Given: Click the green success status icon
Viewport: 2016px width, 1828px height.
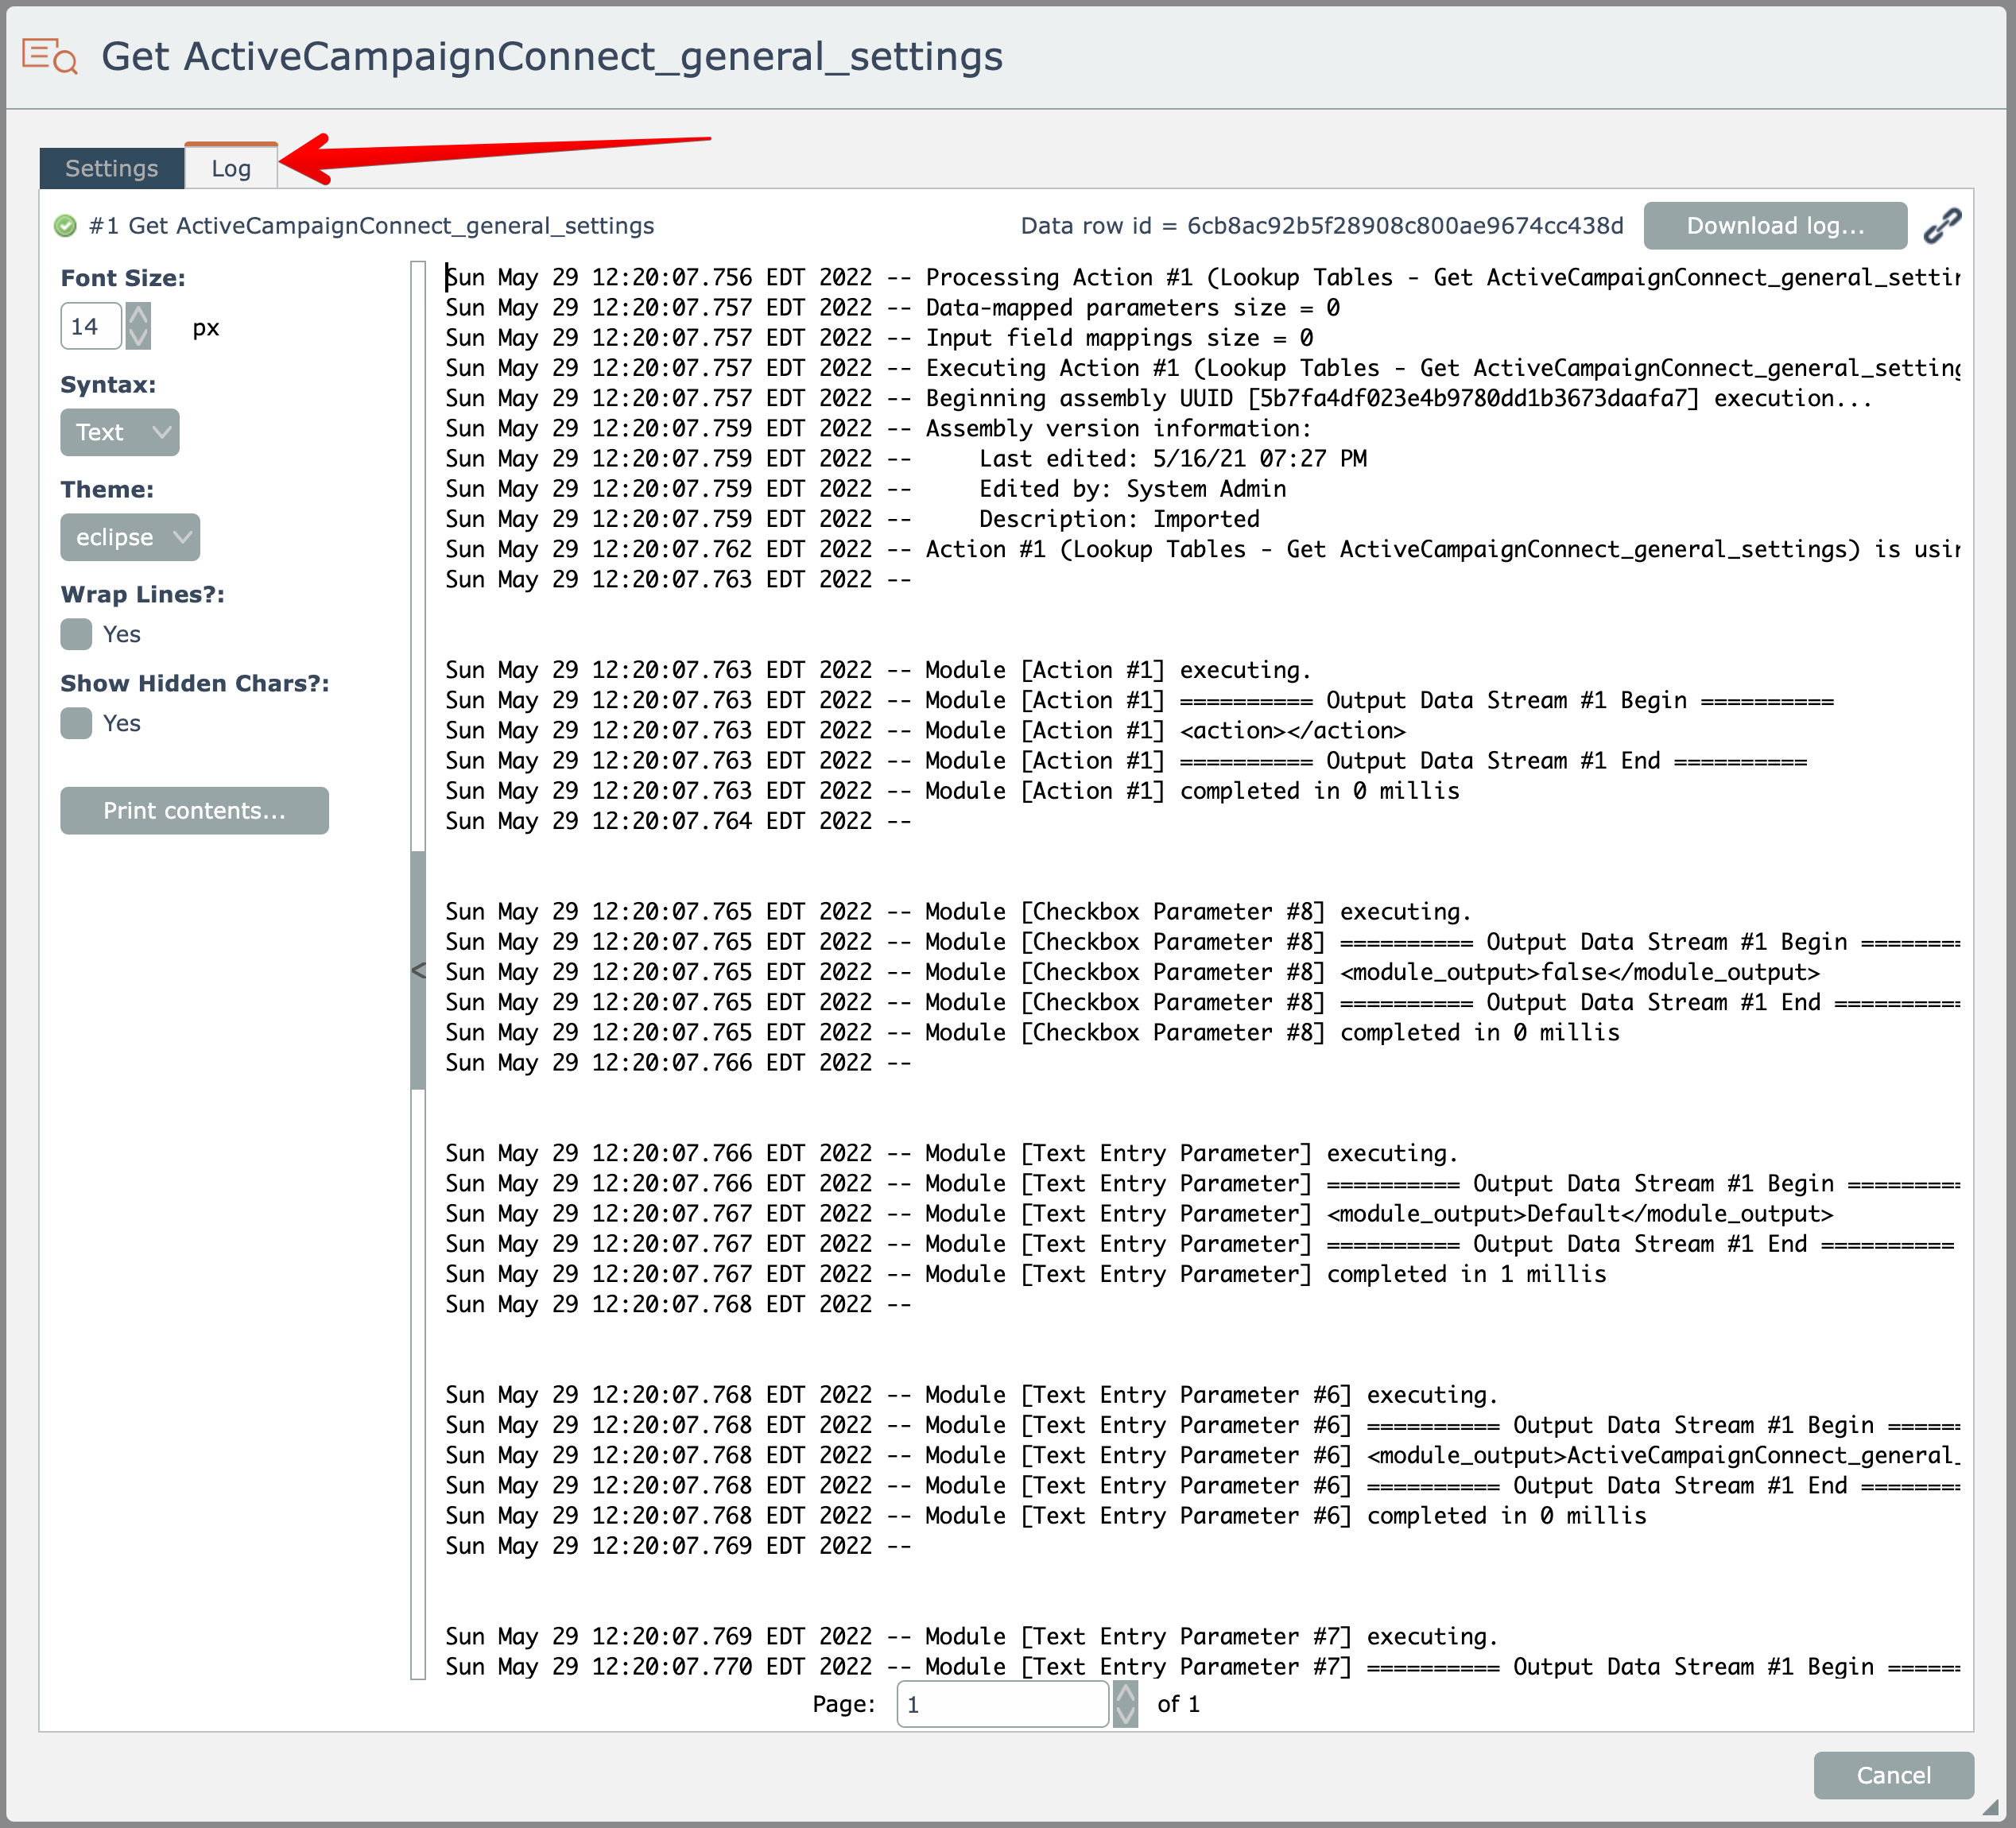Looking at the screenshot, I should 66,226.
